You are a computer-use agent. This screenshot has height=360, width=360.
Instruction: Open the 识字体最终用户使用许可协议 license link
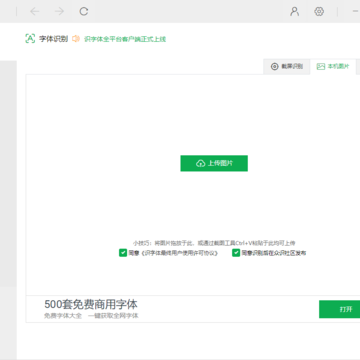pyautogui.click(x=180, y=253)
